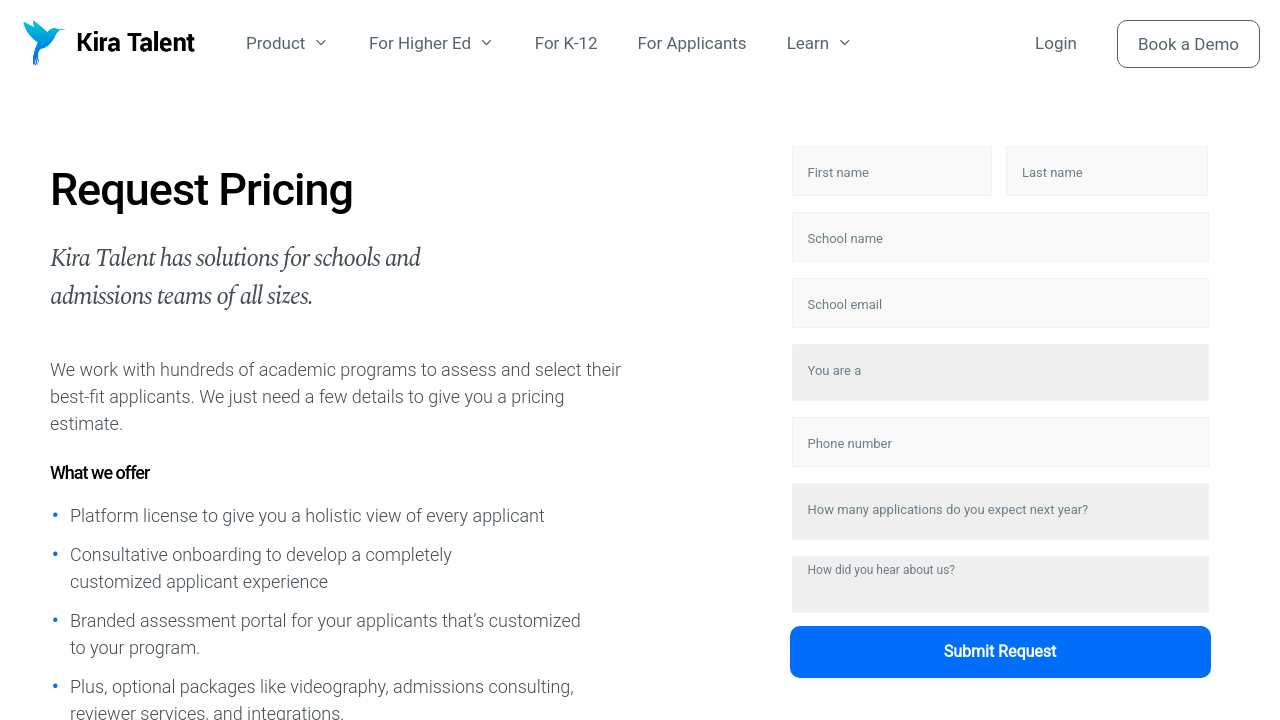The height and width of the screenshot is (720, 1280).
Task: Click the Phone number field
Action: 1000,443
